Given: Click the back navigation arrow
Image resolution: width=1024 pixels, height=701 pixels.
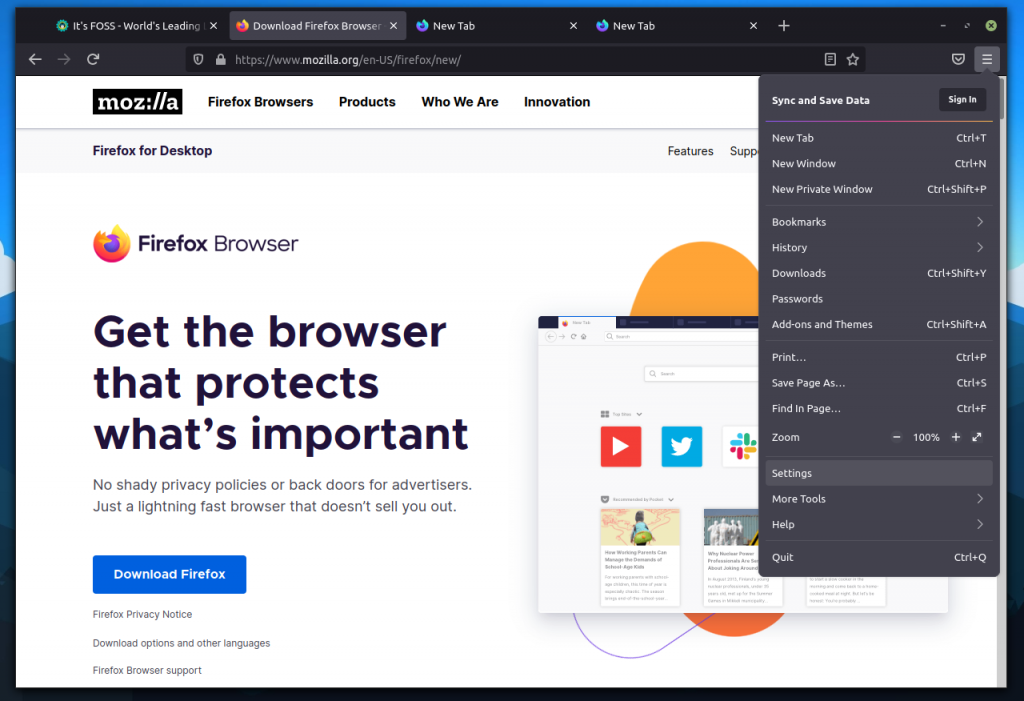Looking at the screenshot, I should pyautogui.click(x=35, y=60).
